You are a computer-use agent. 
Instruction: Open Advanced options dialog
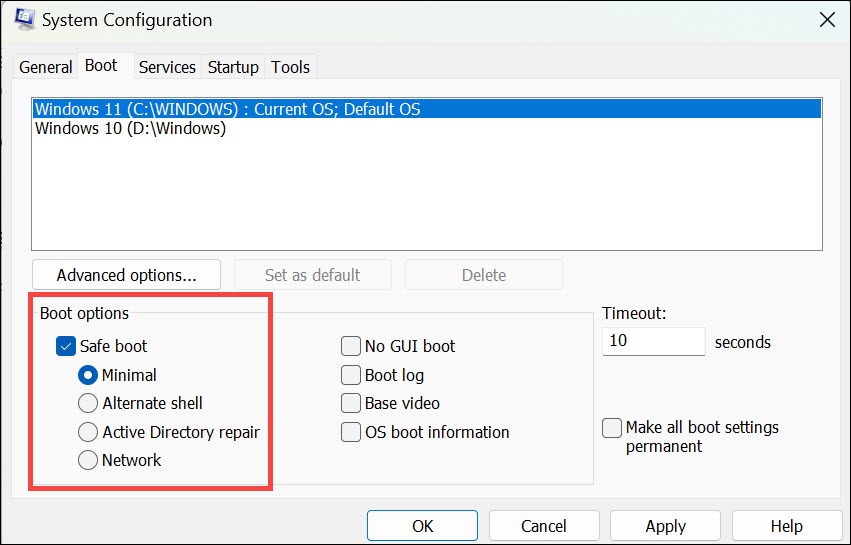[126, 275]
